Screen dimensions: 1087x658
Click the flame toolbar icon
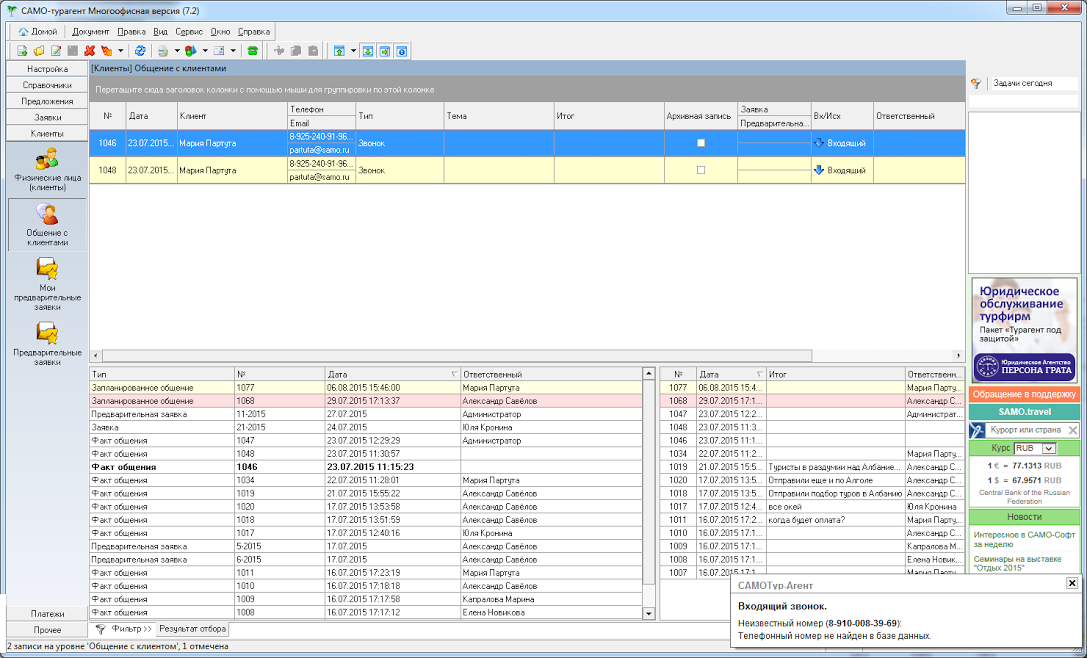tap(106, 51)
